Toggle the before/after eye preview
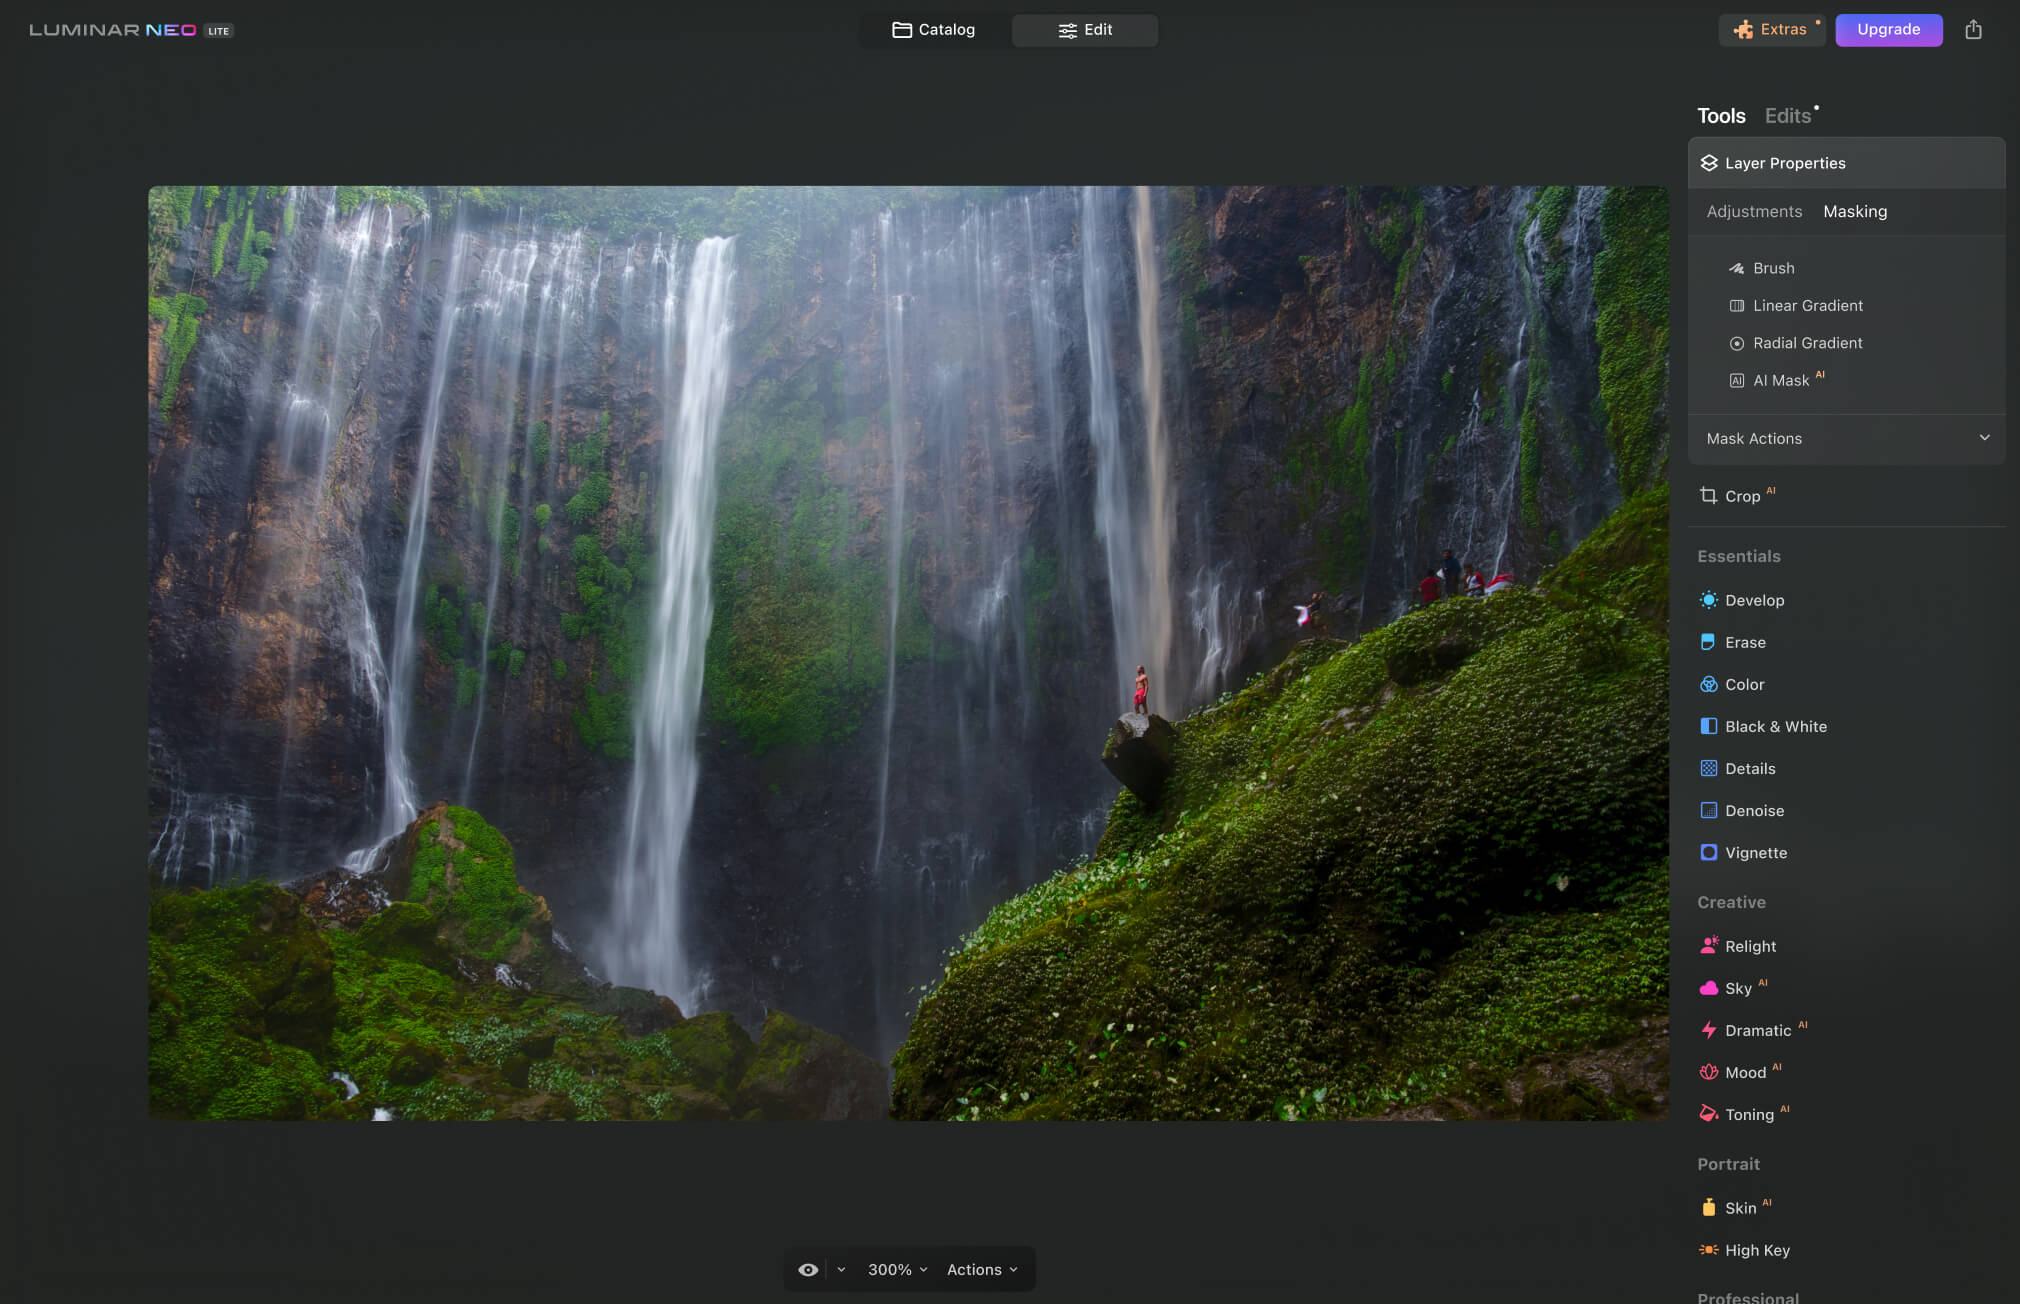 coord(808,1269)
